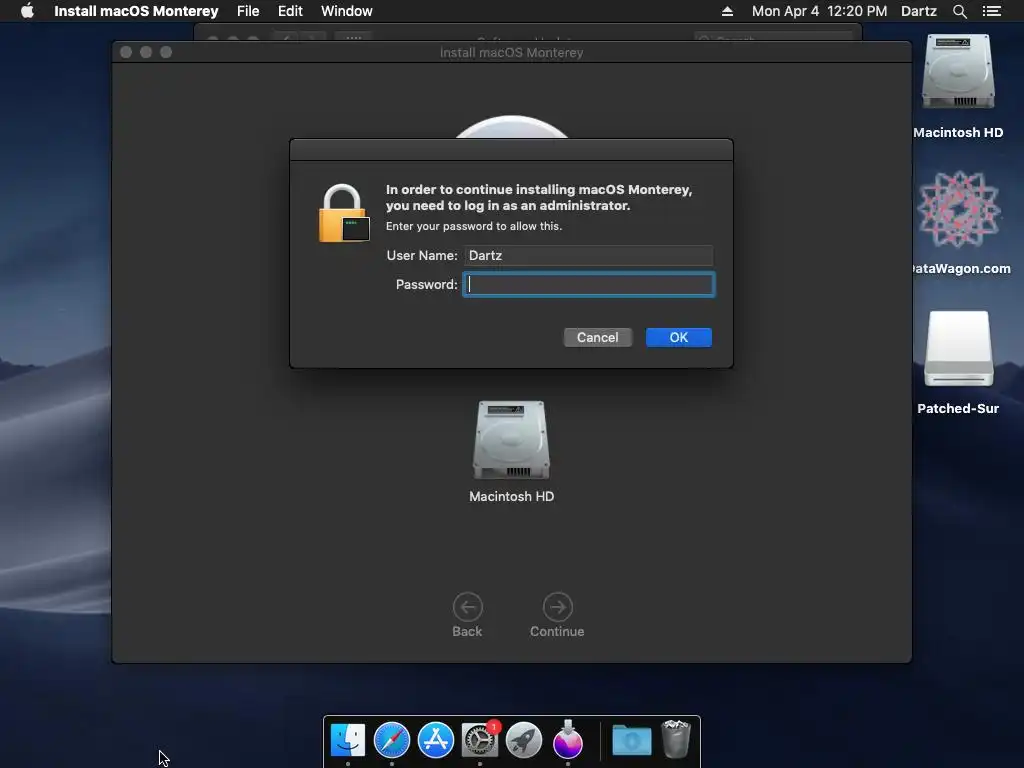Open App Store from the Dock
Viewport: 1024px width, 768px height.
tap(436, 741)
